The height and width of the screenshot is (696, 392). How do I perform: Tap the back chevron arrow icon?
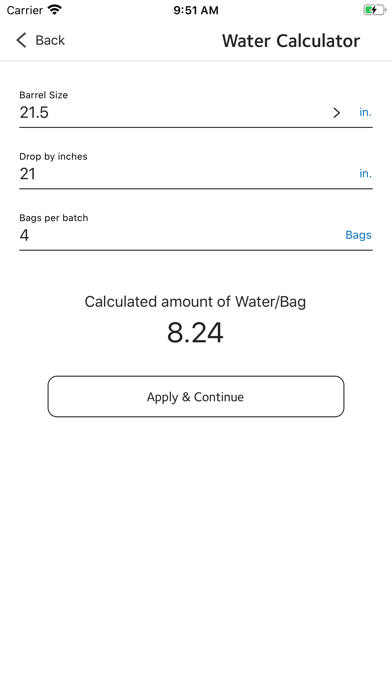coord(21,40)
